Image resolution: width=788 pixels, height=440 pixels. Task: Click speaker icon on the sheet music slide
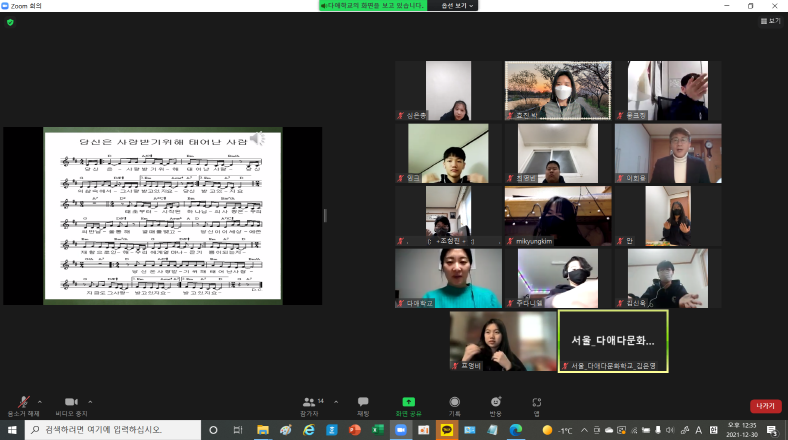[257, 138]
